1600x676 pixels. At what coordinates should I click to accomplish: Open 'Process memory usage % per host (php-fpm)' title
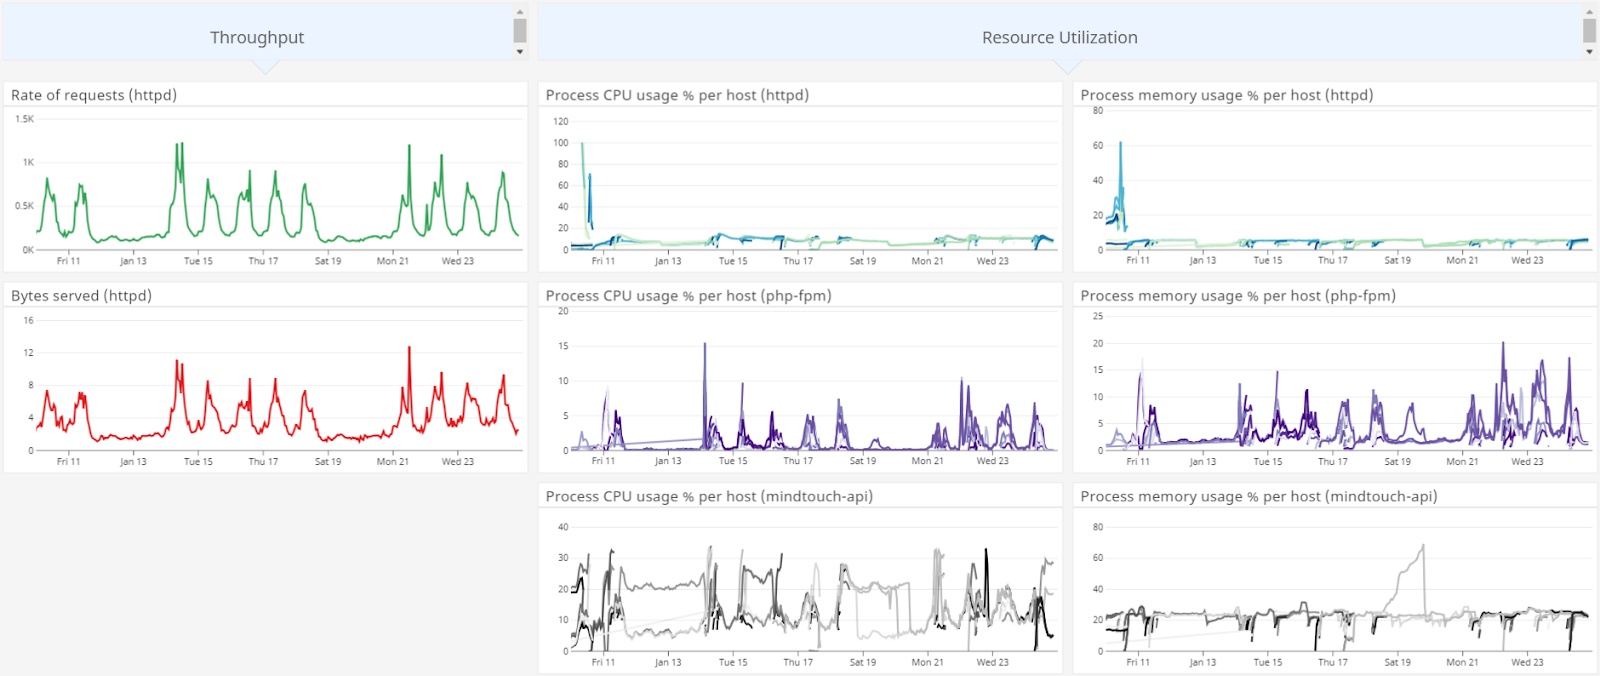click(1238, 296)
